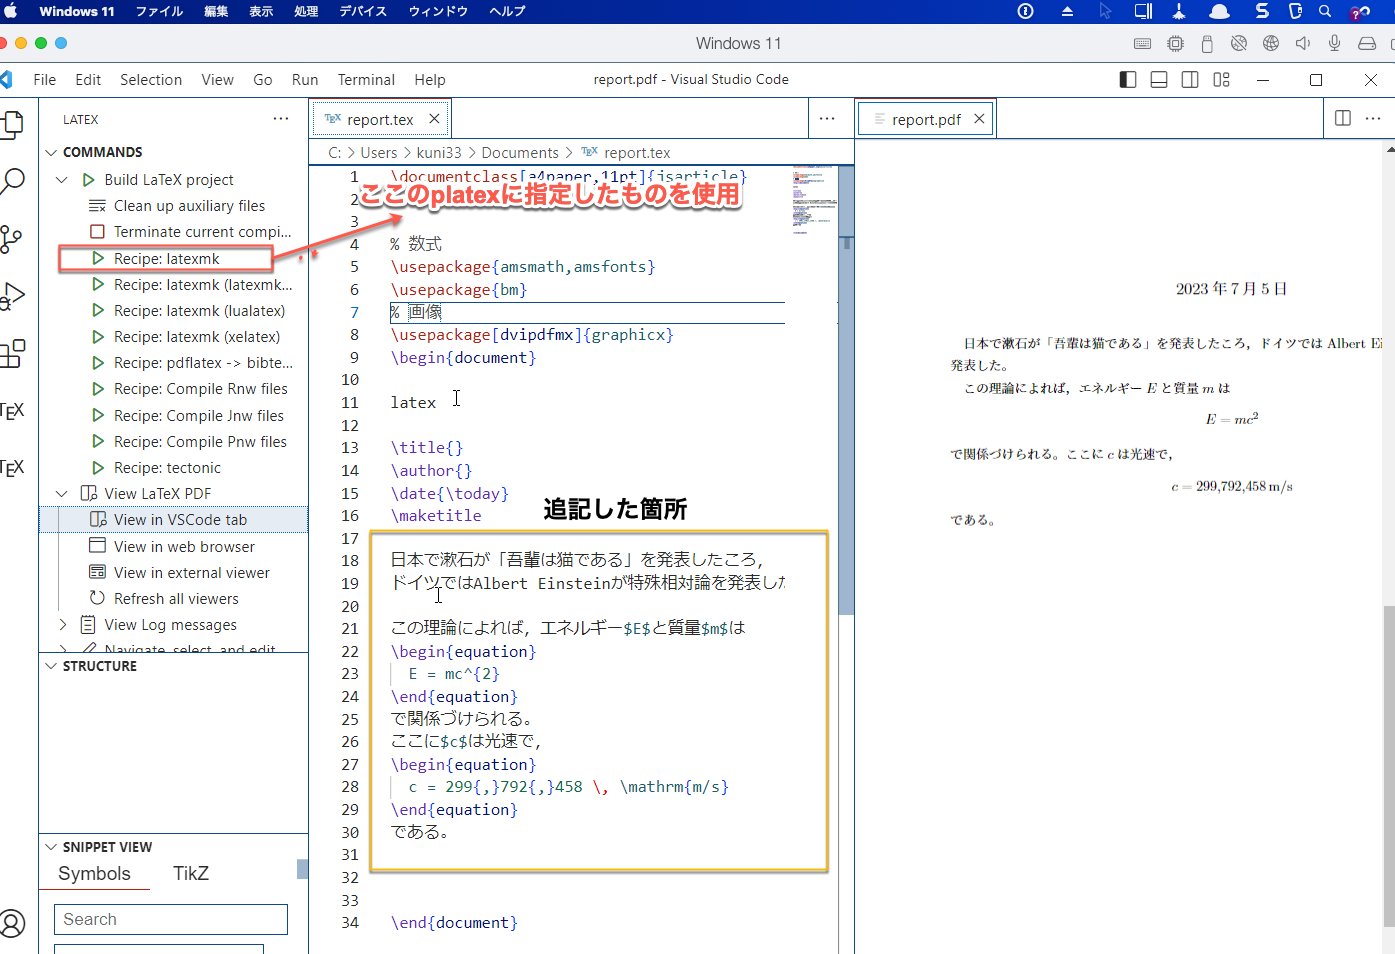Close the report.tex tab

click(434, 119)
